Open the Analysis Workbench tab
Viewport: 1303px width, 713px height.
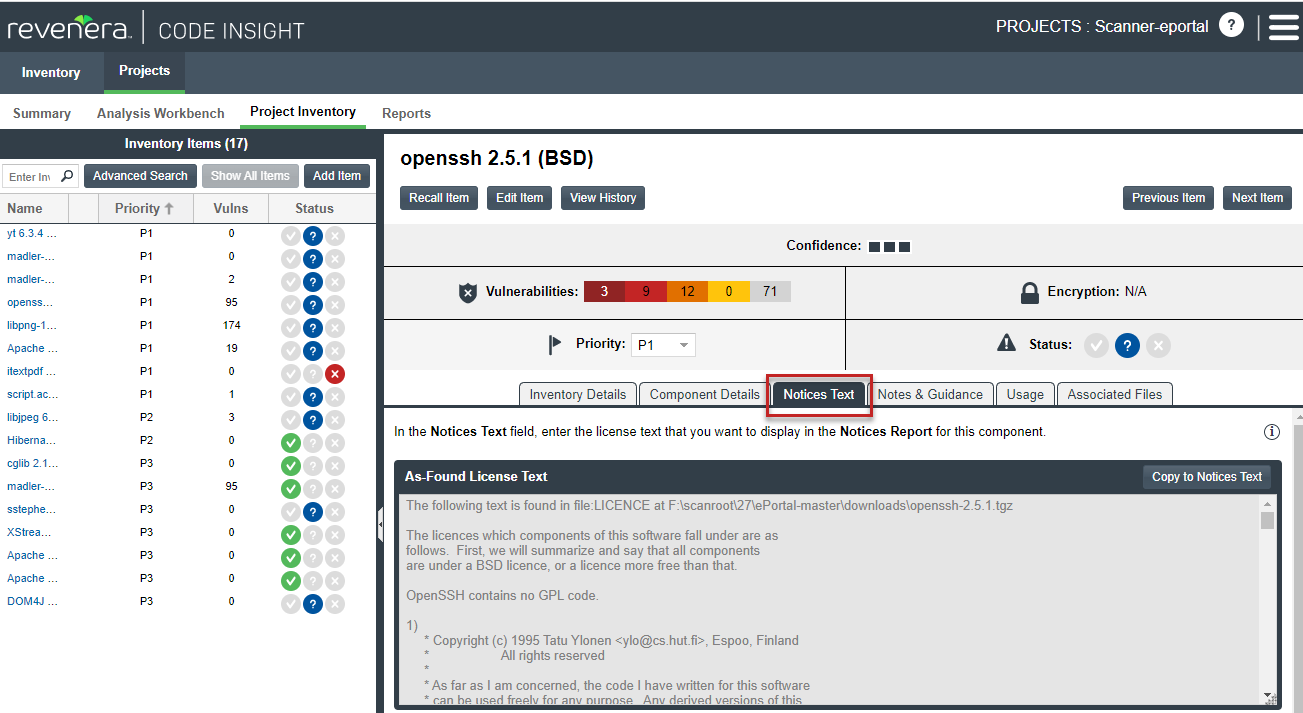pyautogui.click(x=161, y=113)
